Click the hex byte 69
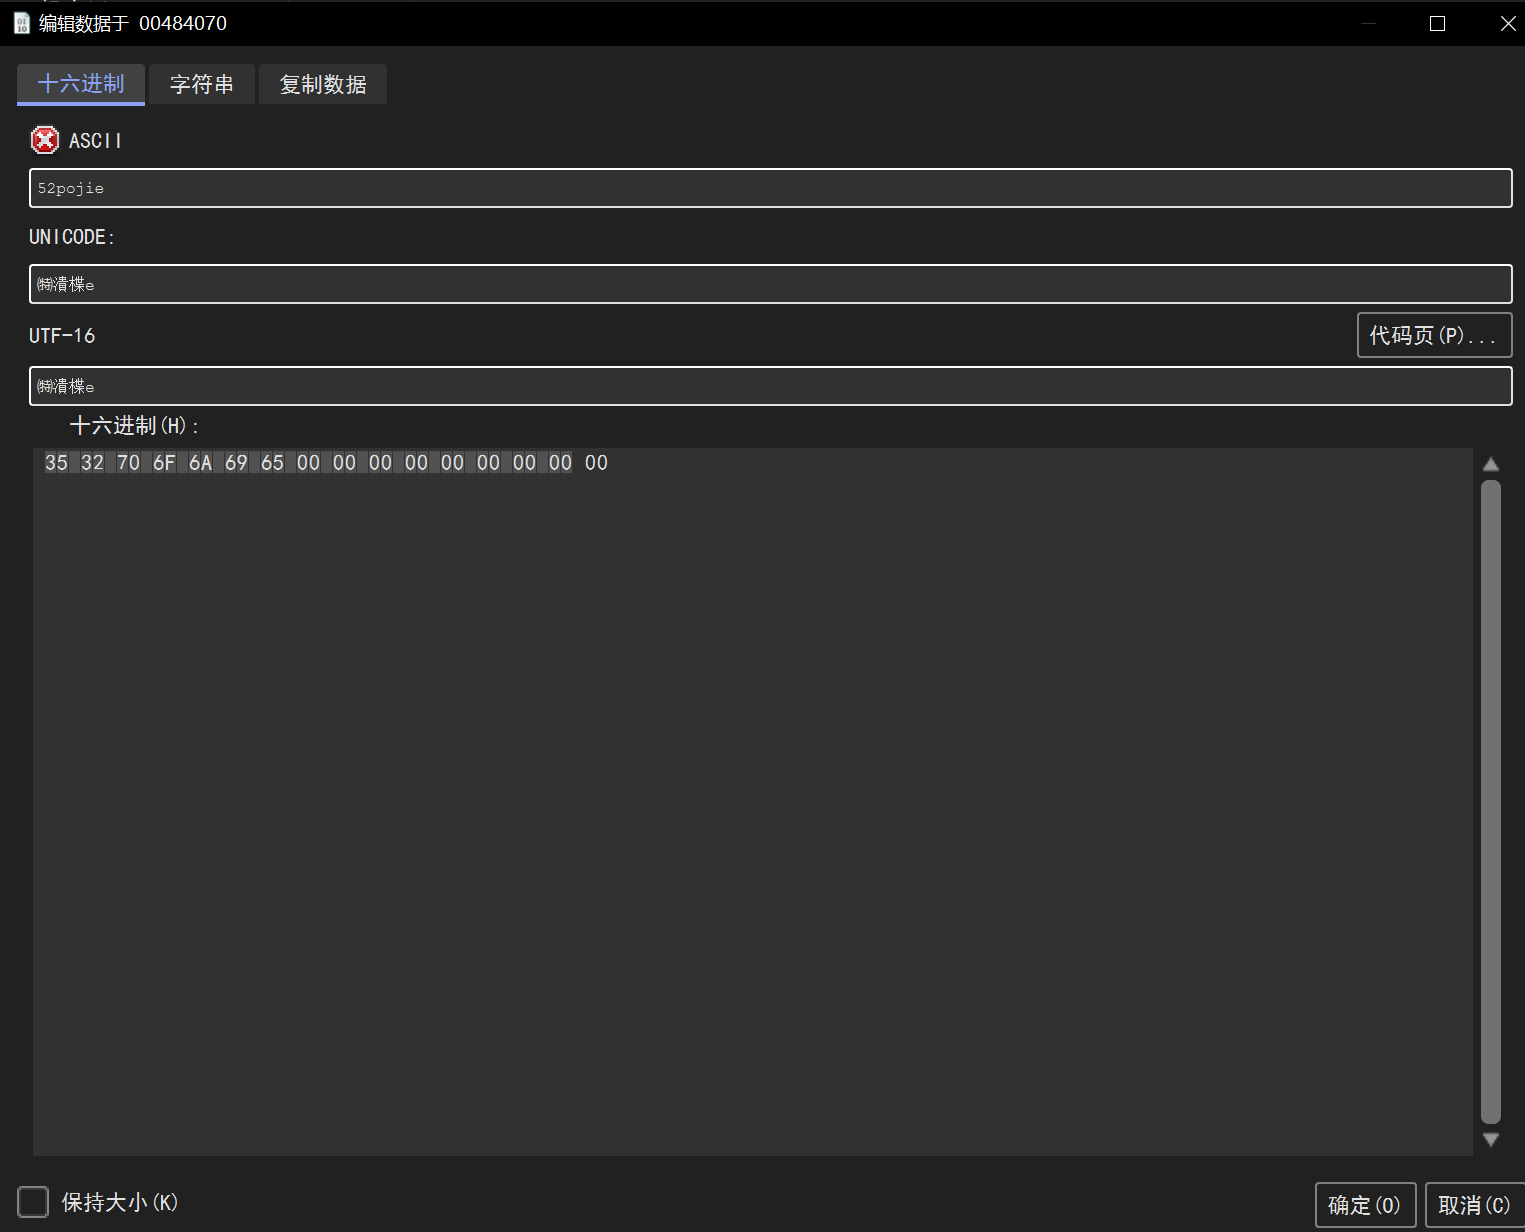1525x1232 pixels. (x=237, y=462)
